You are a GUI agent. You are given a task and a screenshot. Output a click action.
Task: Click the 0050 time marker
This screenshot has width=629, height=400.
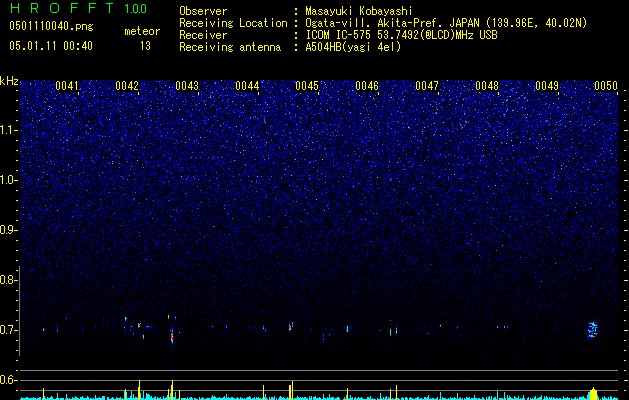[x=606, y=86]
